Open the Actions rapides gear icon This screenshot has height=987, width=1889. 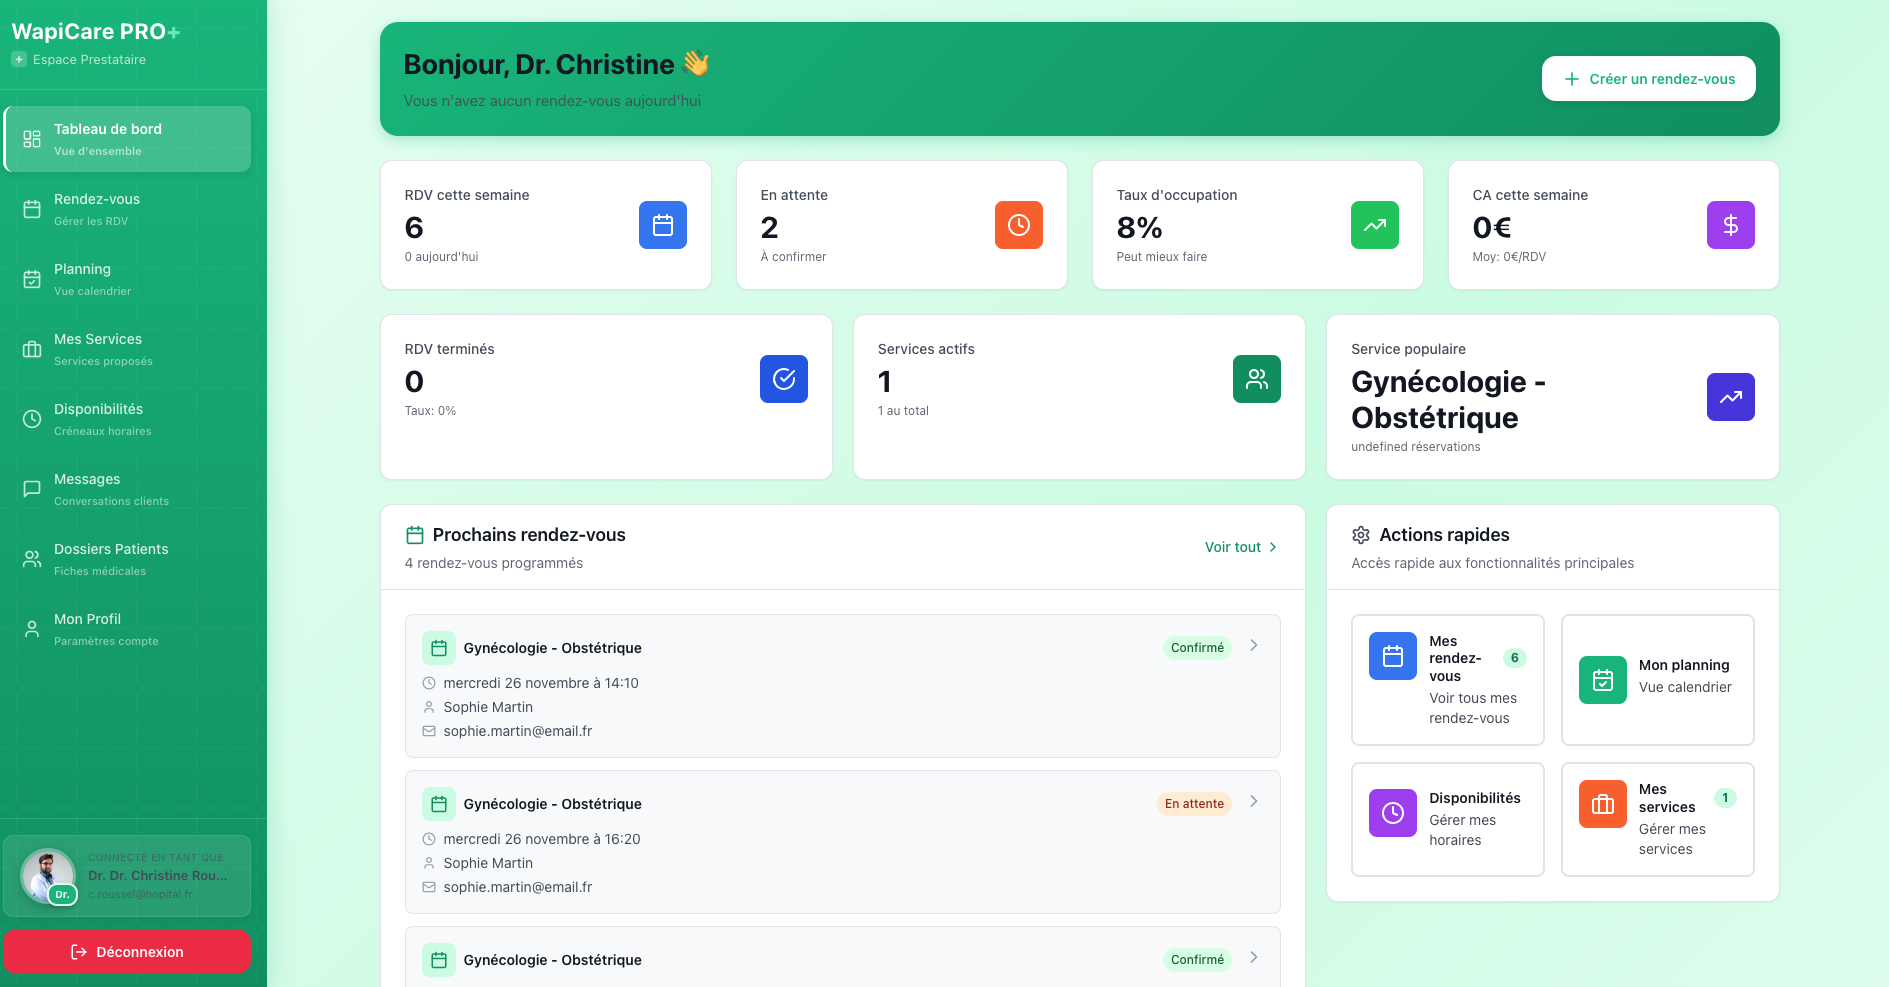(x=1360, y=534)
